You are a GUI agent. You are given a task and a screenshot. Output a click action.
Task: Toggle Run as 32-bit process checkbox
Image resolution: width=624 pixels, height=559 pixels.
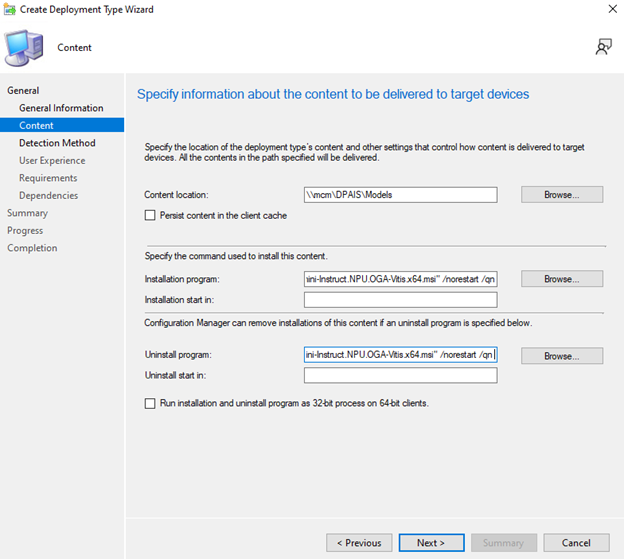150,403
